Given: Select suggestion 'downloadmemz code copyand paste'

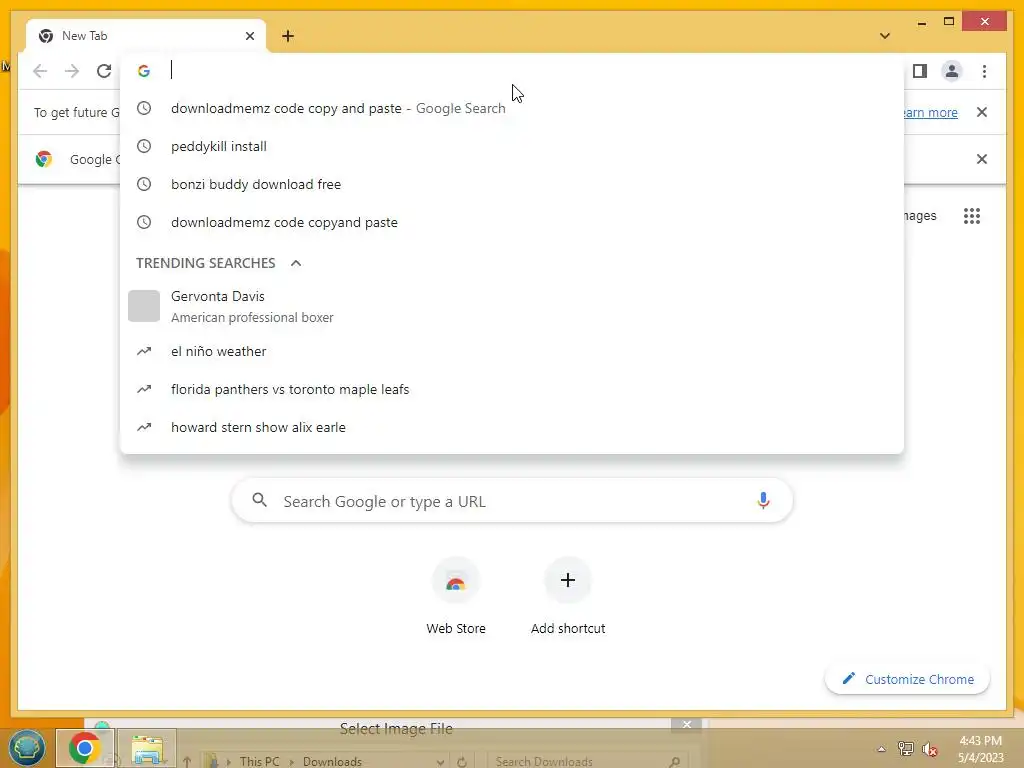Looking at the screenshot, I should (512, 222).
